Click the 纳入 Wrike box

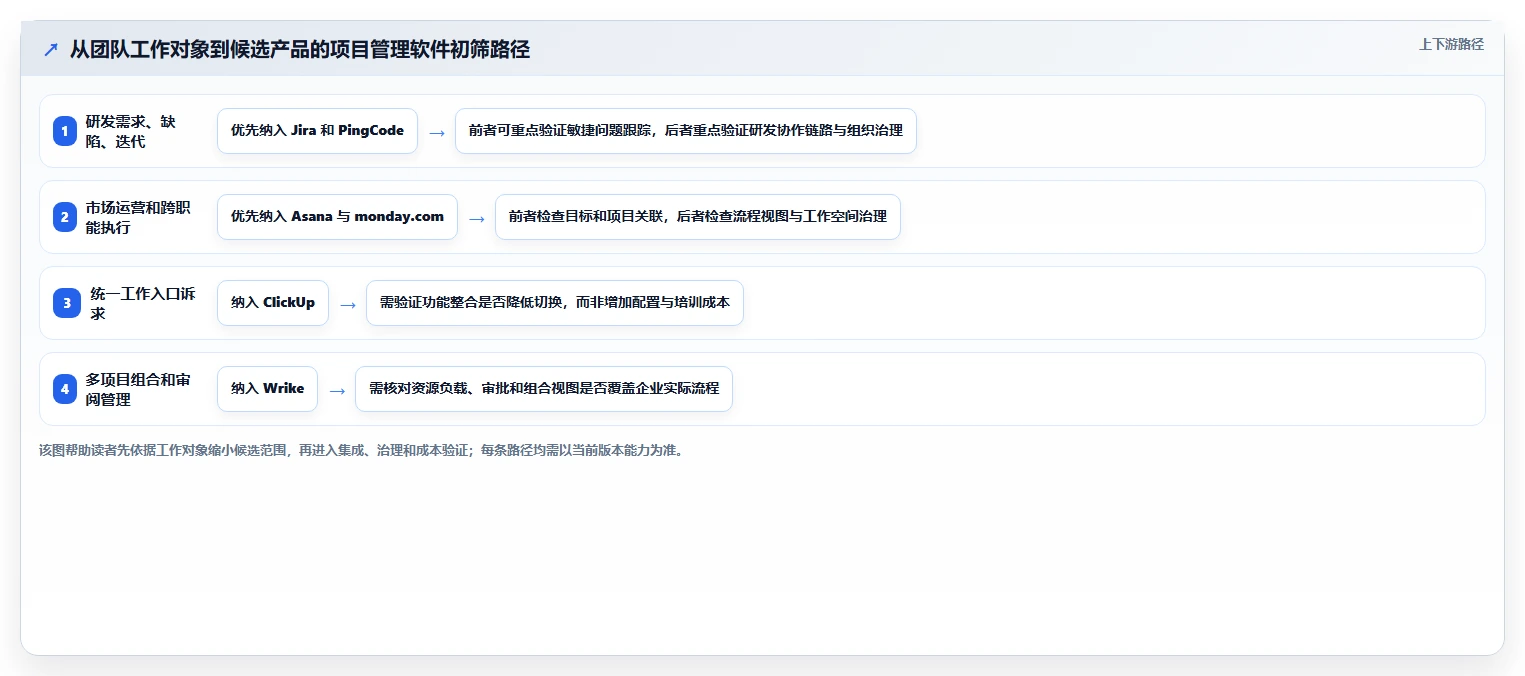point(267,389)
